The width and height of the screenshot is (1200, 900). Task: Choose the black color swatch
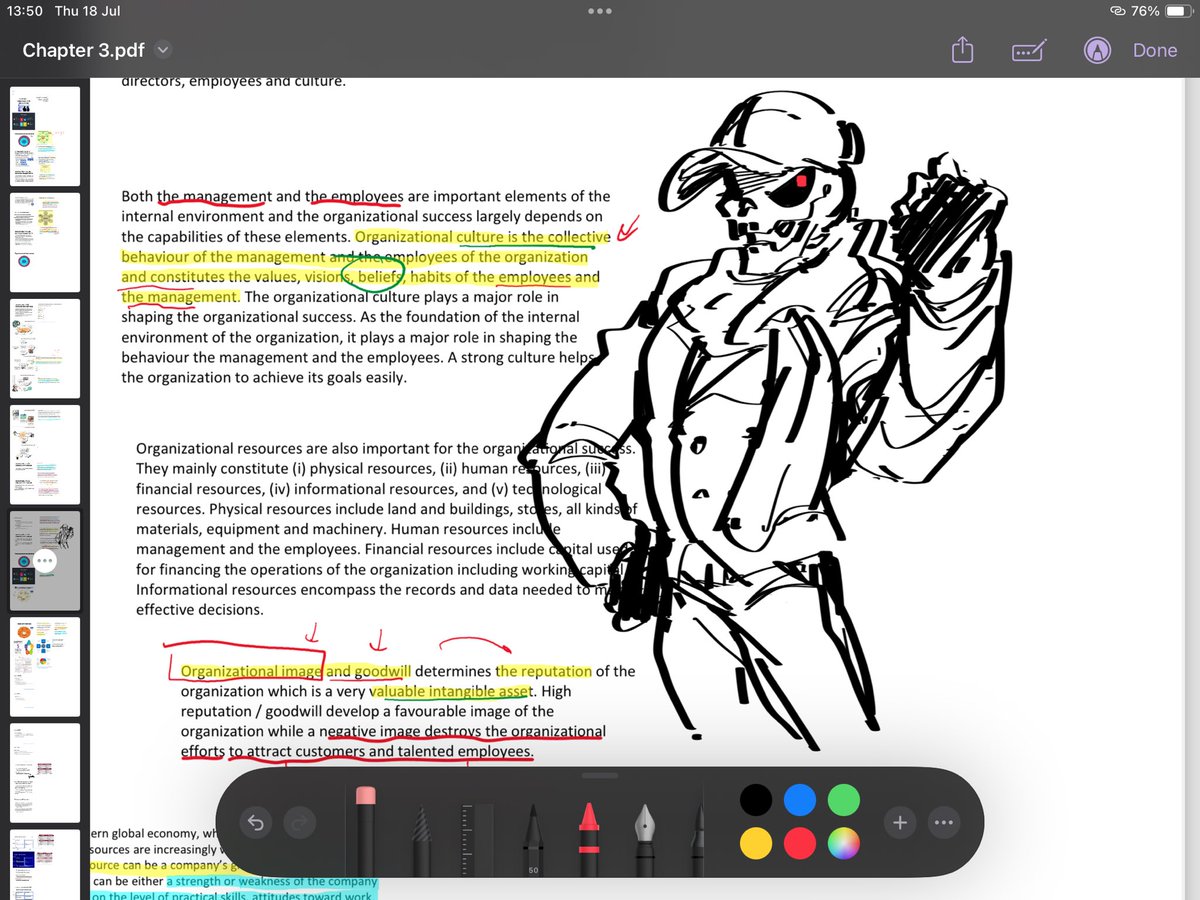[756, 800]
